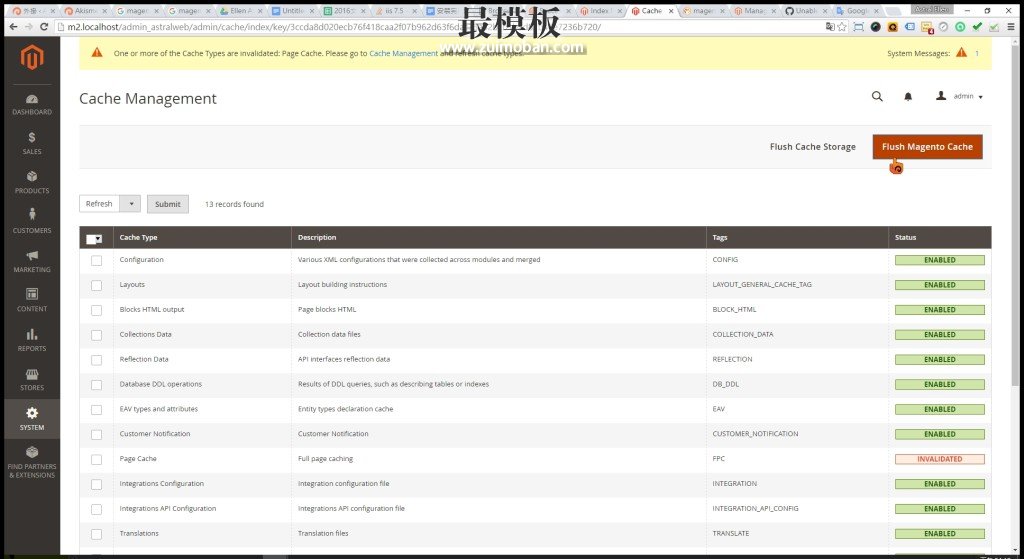The height and width of the screenshot is (559, 1024).
Task: Open the Products menu in sidebar
Action: 31,183
